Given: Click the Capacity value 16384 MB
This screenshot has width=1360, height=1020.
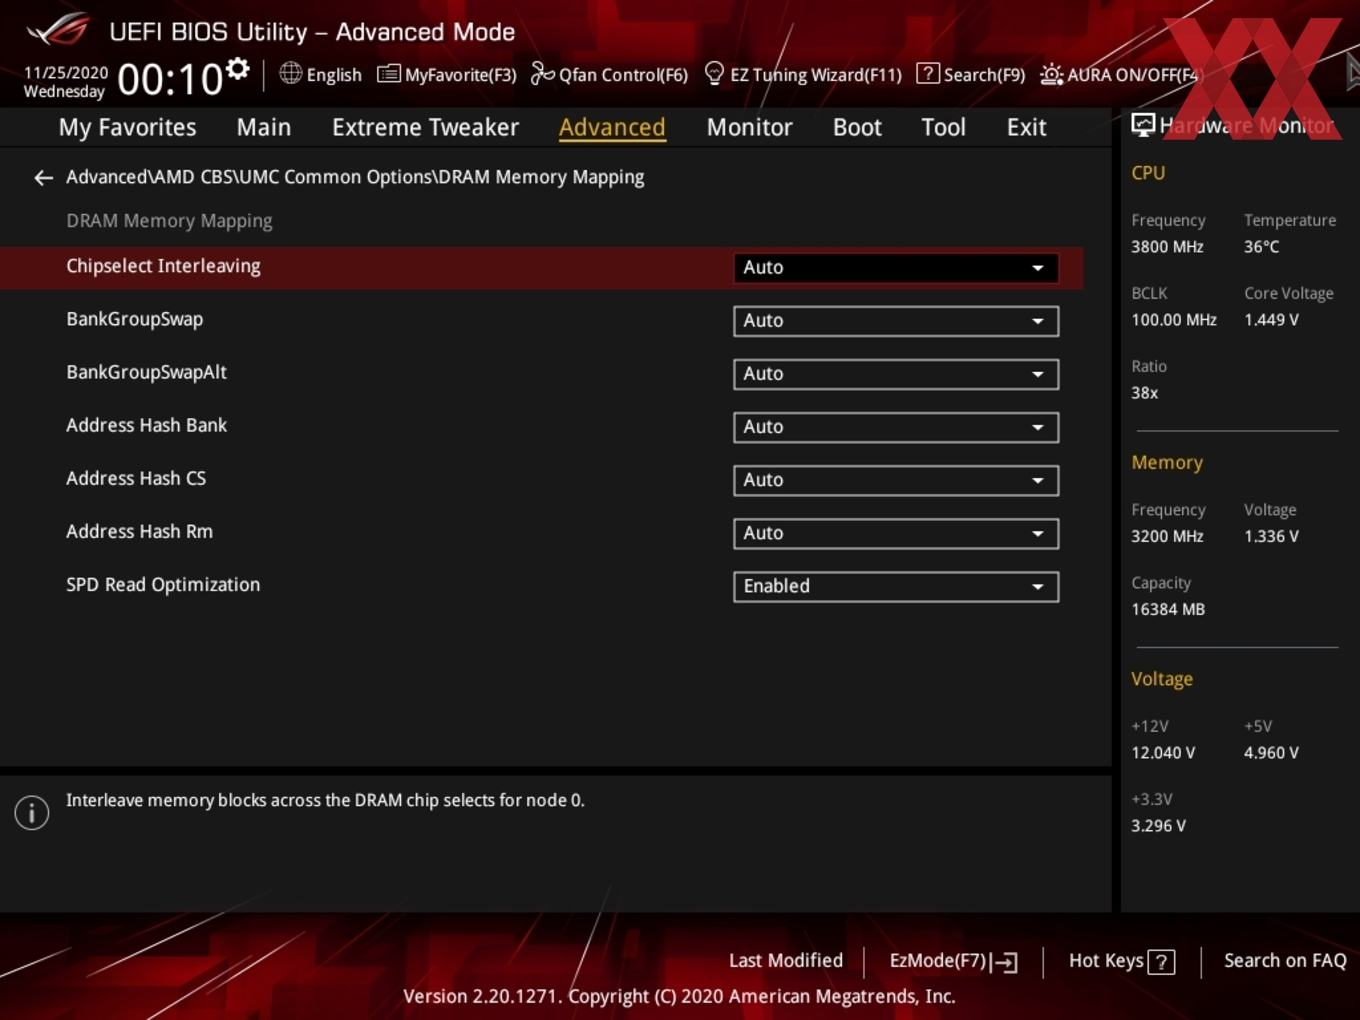Looking at the screenshot, I should coord(1168,609).
